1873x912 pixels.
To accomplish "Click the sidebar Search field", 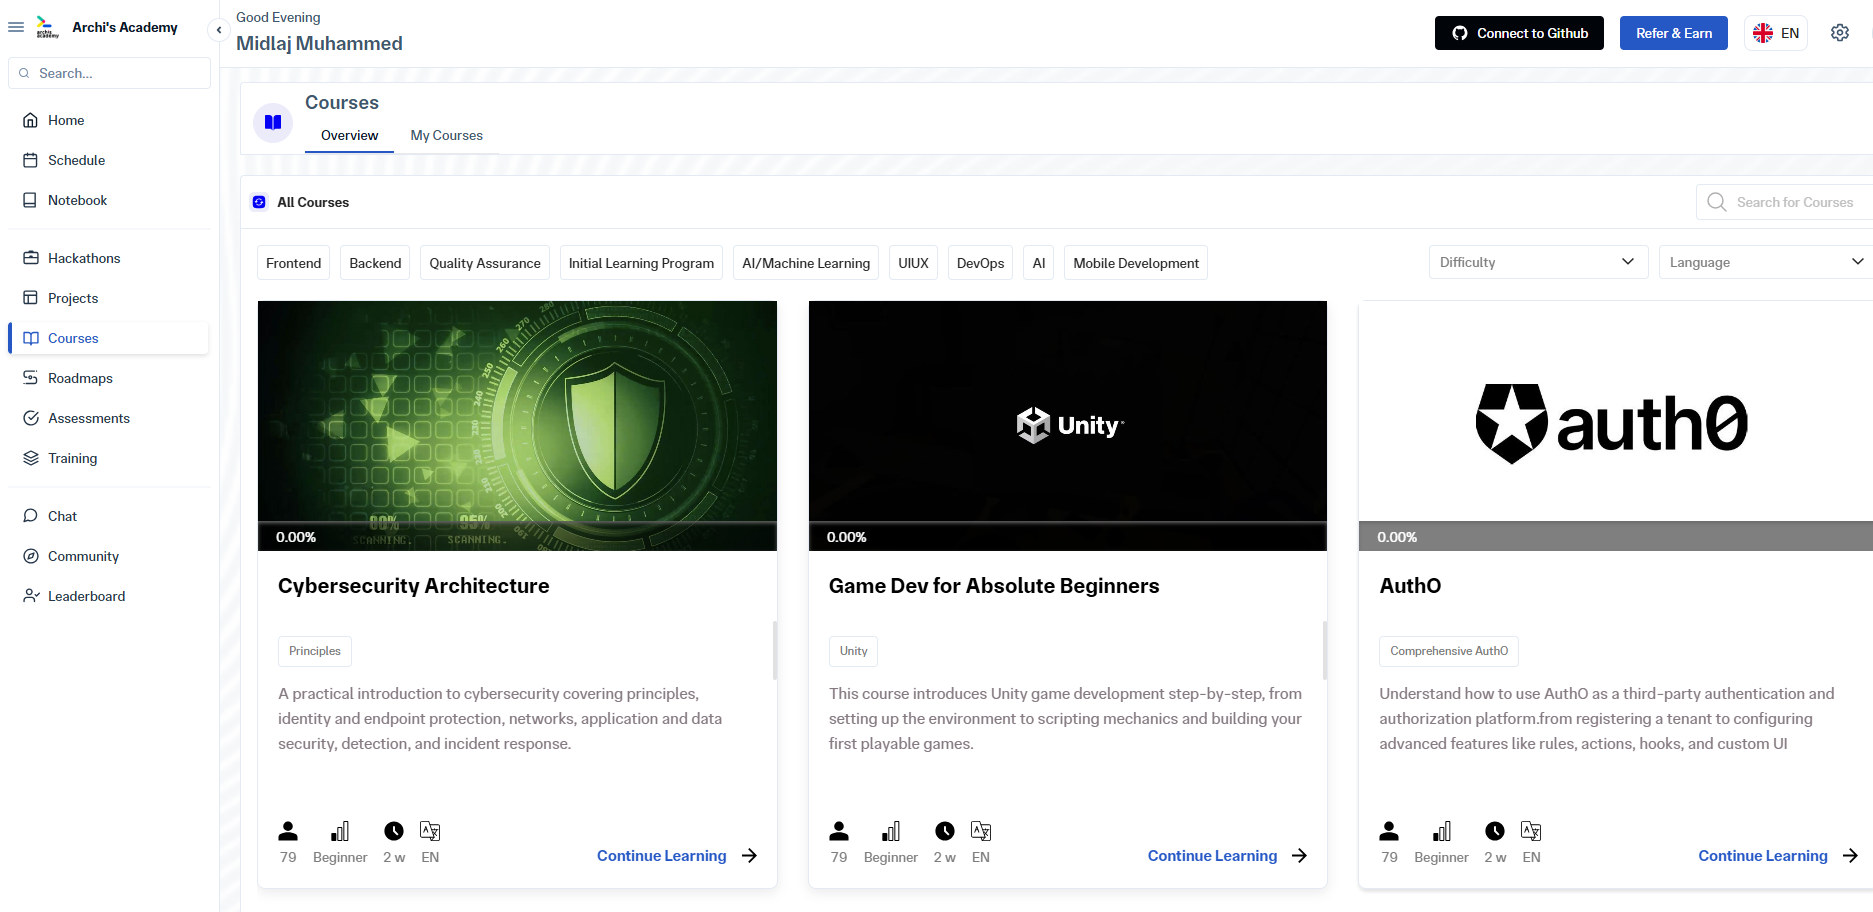I will pyautogui.click(x=110, y=73).
